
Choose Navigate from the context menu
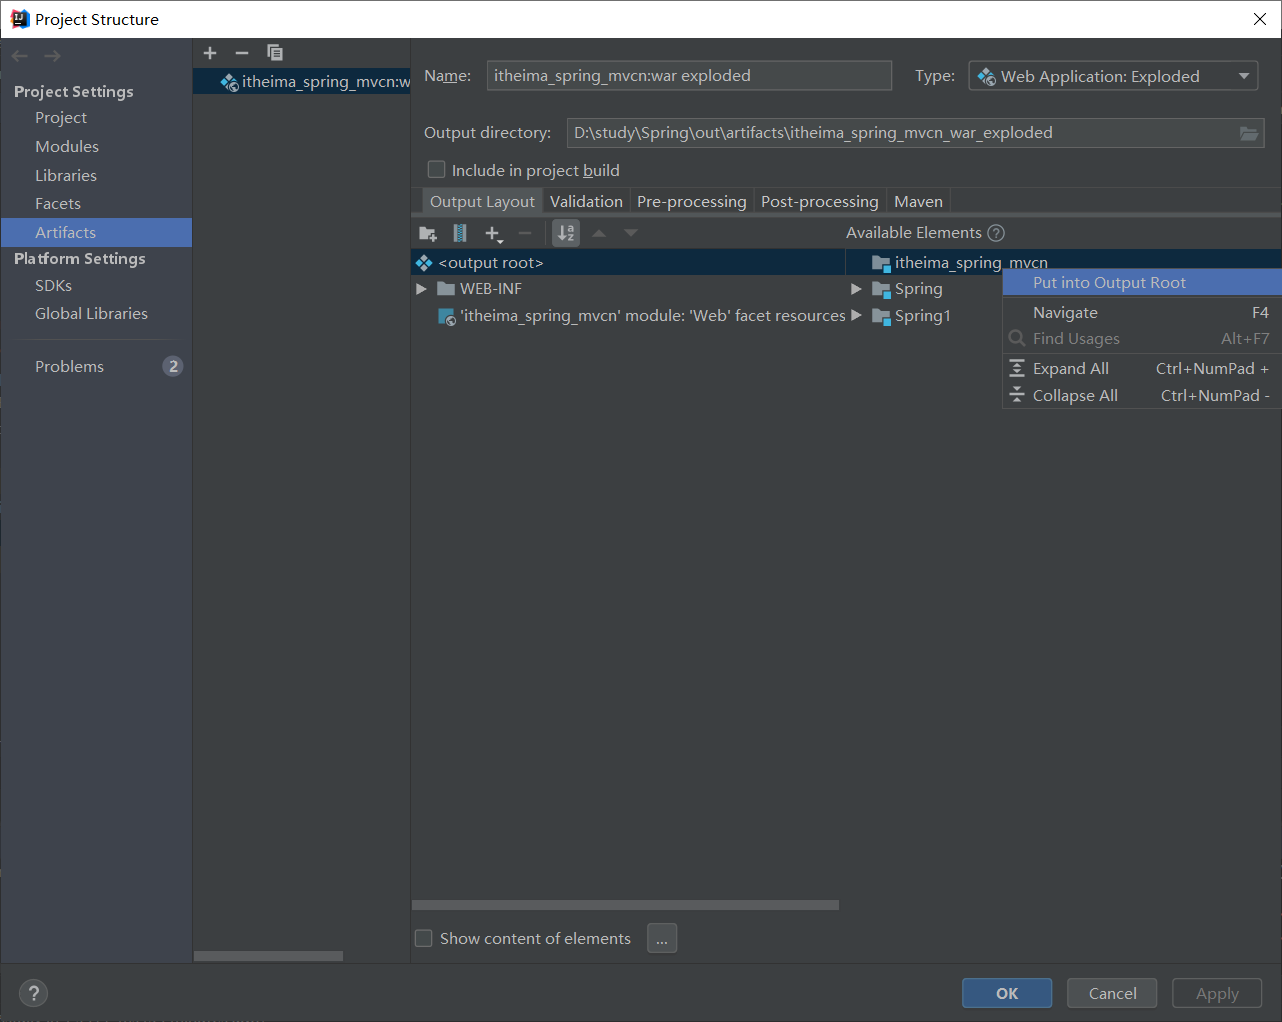point(1142,313)
